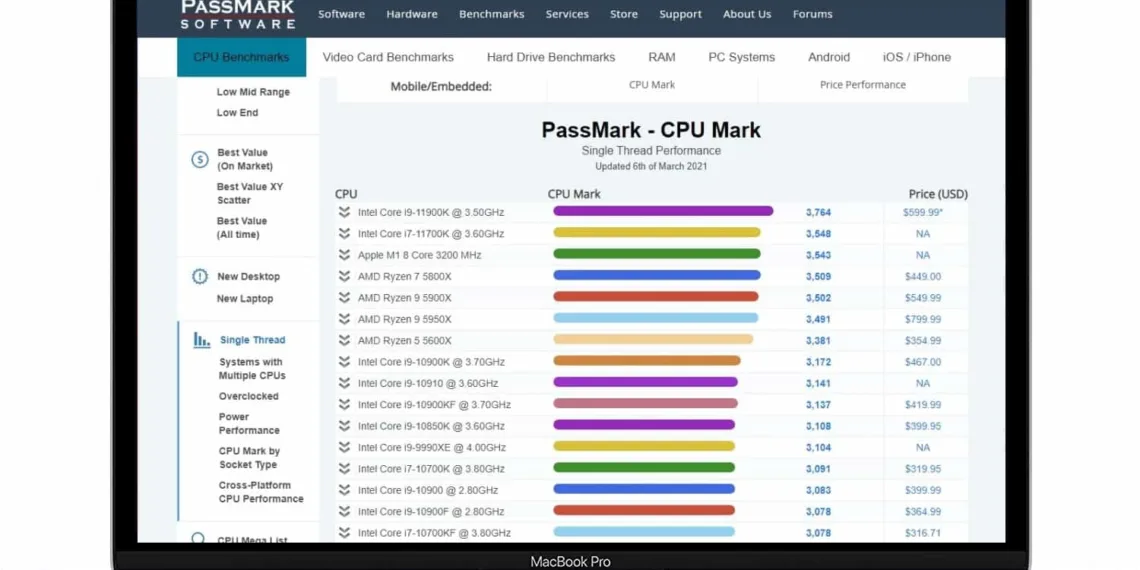Click the Best Value dollar sign icon
This screenshot has width=1140, height=570.
point(200,159)
